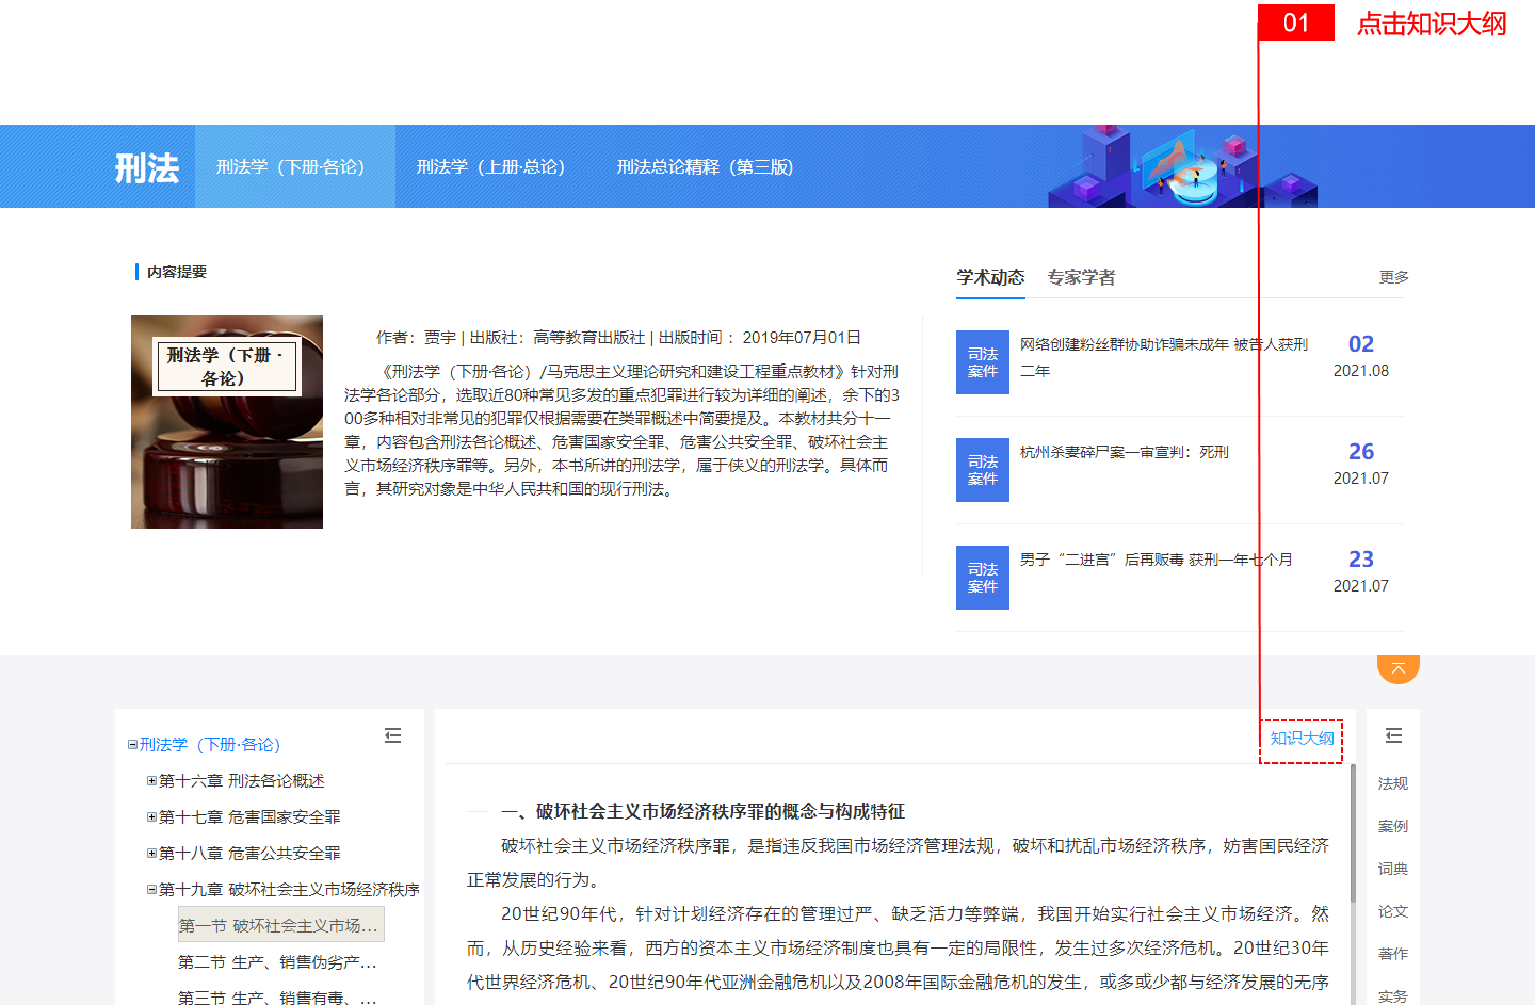Click 更多 to see more news

tap(1393, 277)
